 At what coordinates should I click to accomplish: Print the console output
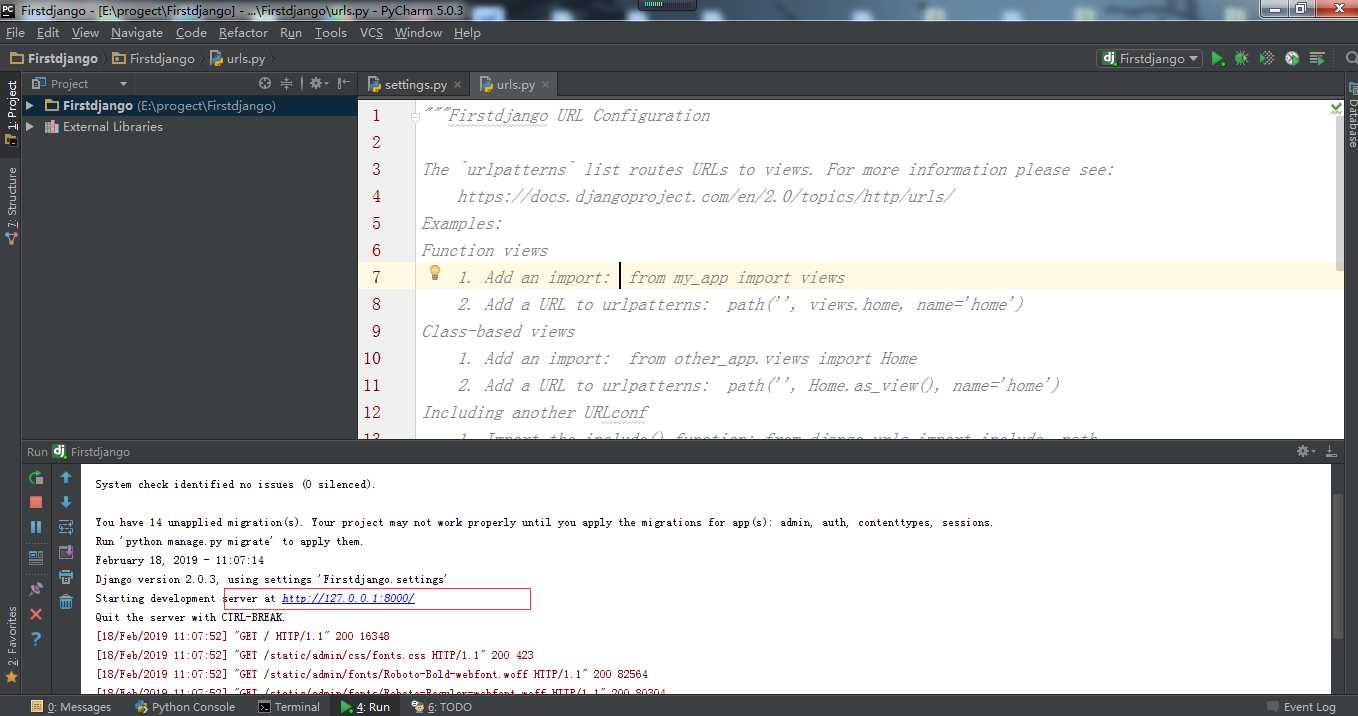[66, 577]
